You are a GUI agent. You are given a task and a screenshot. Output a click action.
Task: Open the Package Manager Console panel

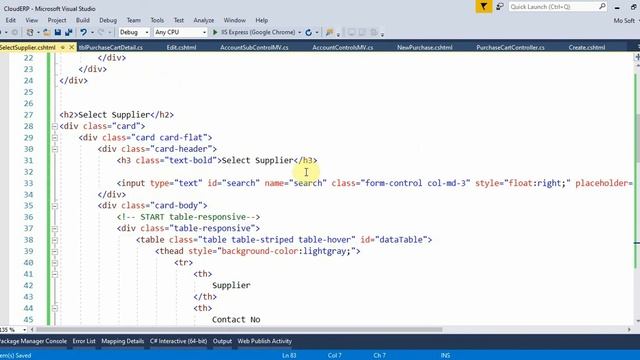pos(33,341)
